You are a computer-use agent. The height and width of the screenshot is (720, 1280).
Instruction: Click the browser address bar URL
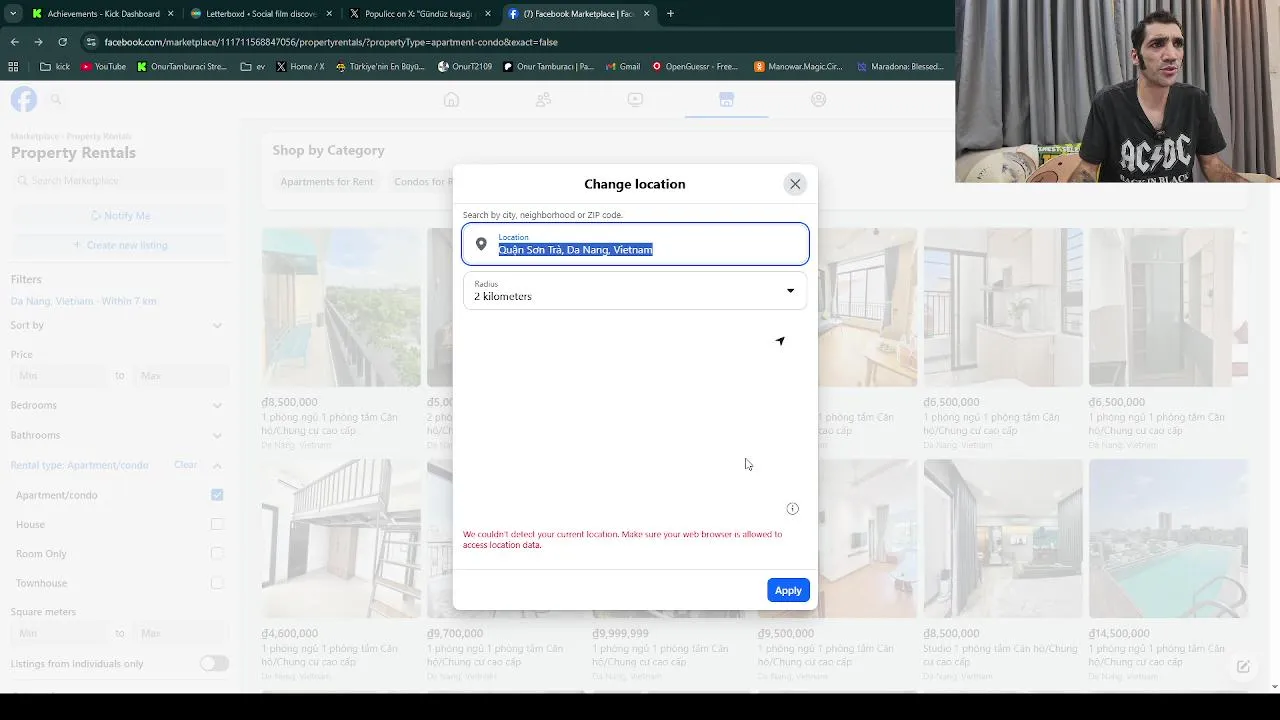(x=331, y=42)
